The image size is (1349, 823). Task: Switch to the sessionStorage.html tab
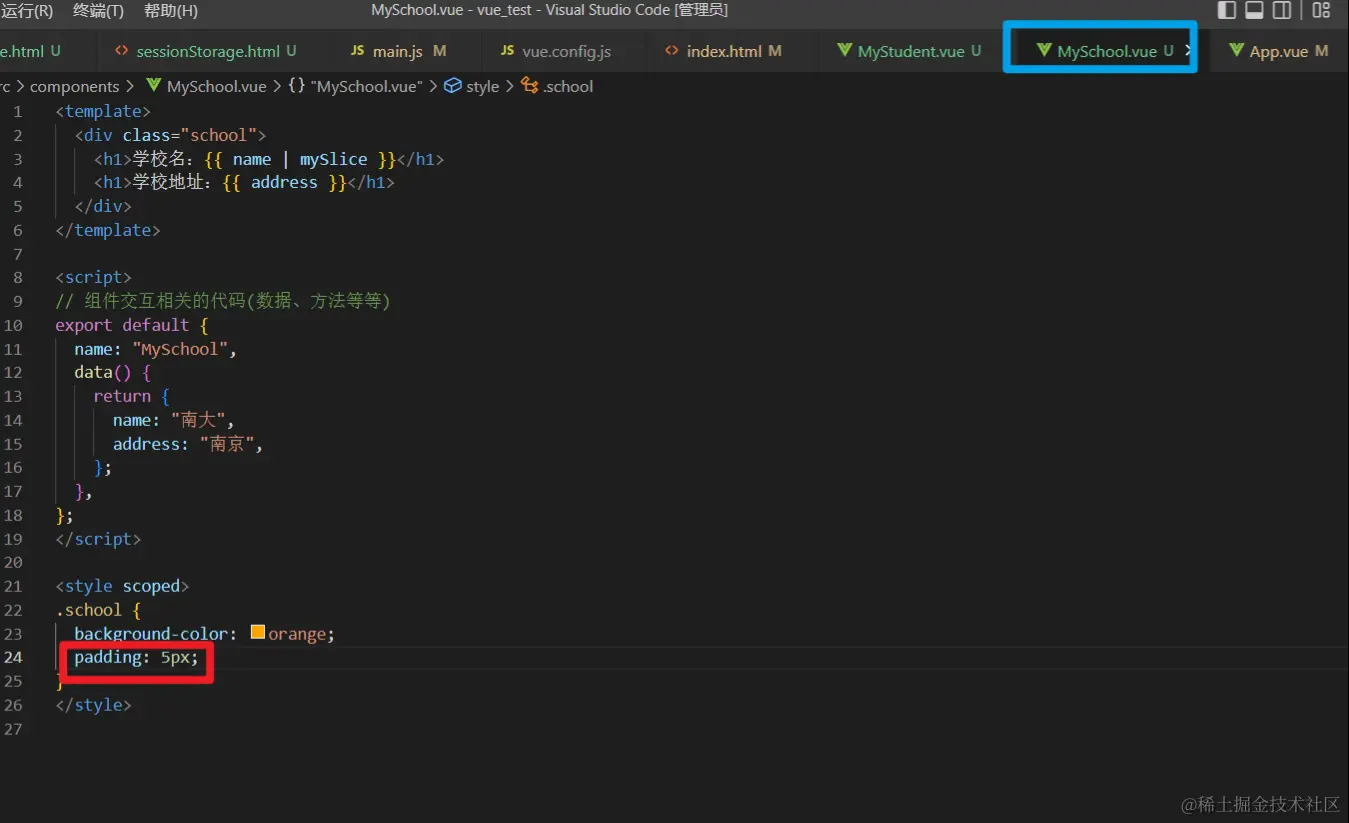[206, 51]
